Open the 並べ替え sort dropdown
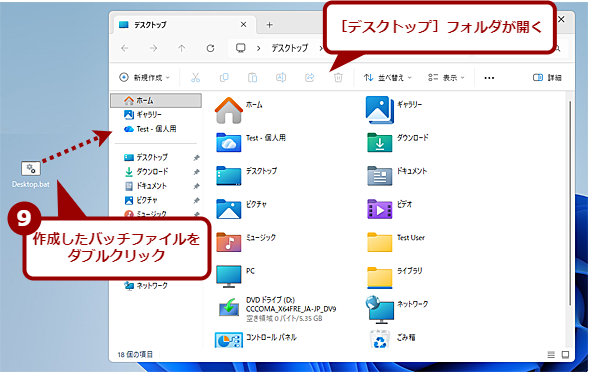 click(x=388, y=78)
